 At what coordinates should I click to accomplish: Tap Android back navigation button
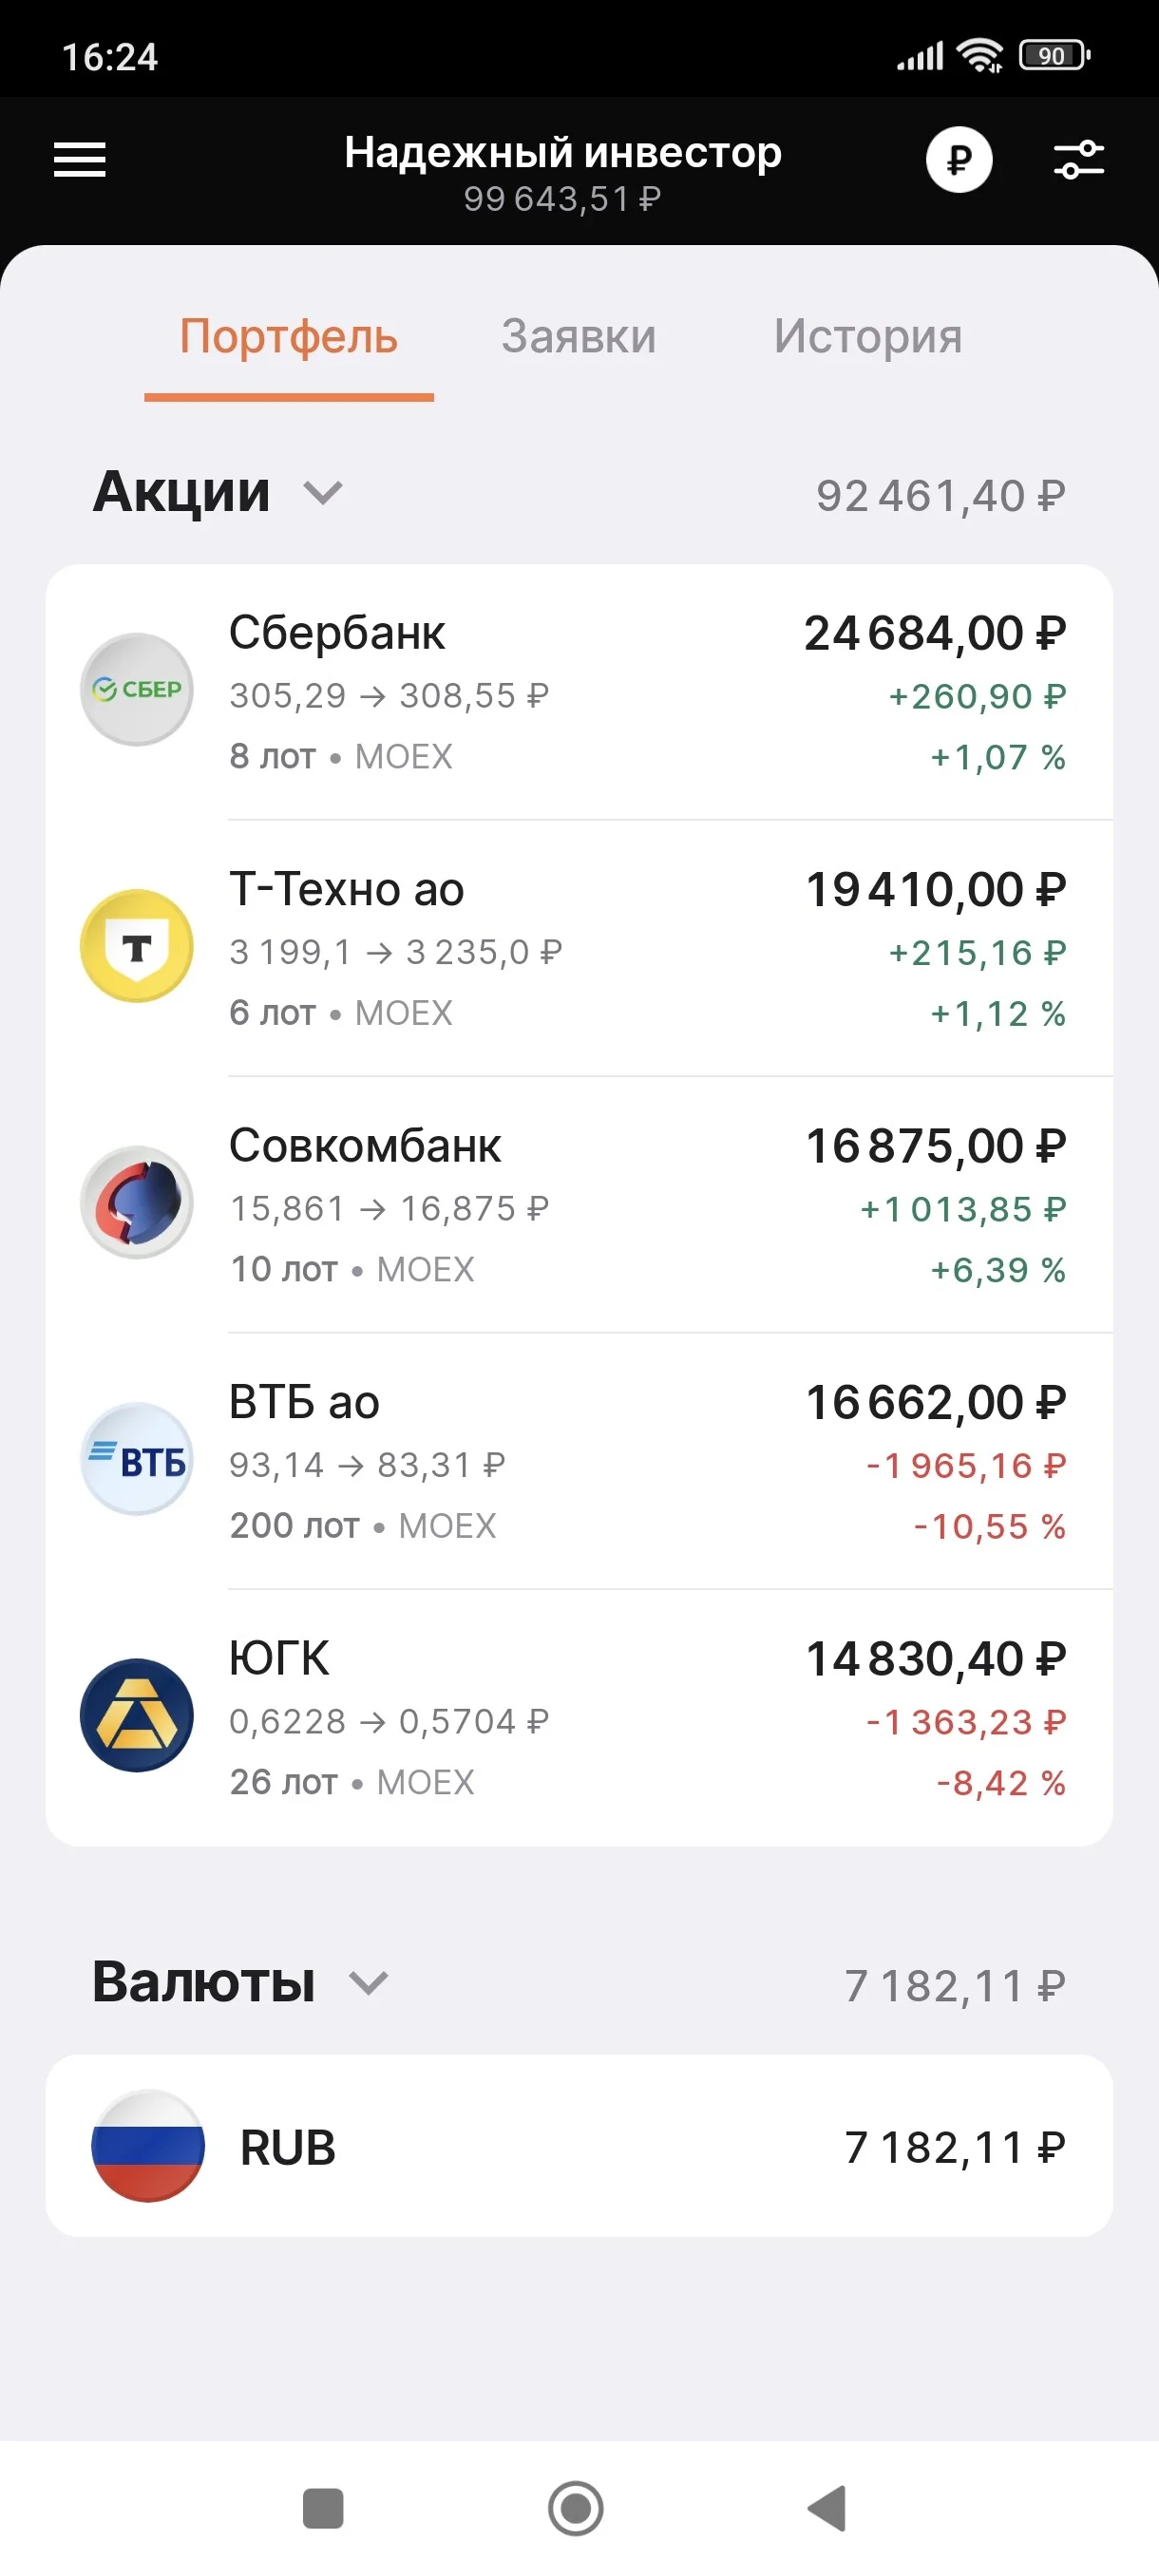click(x=828, y=2508)
